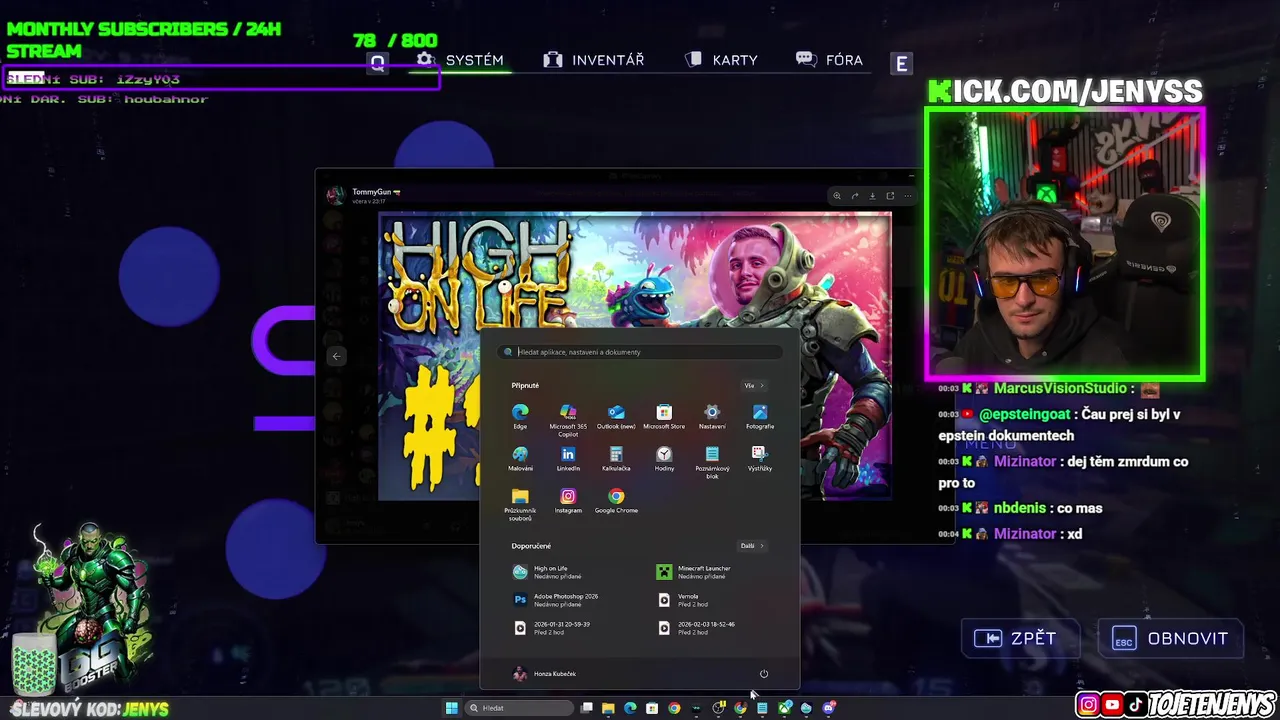Click the E key tab navigation icon
Image resolution: width=1280 pixels, height=720 pixels.
(x=901, y=63)
